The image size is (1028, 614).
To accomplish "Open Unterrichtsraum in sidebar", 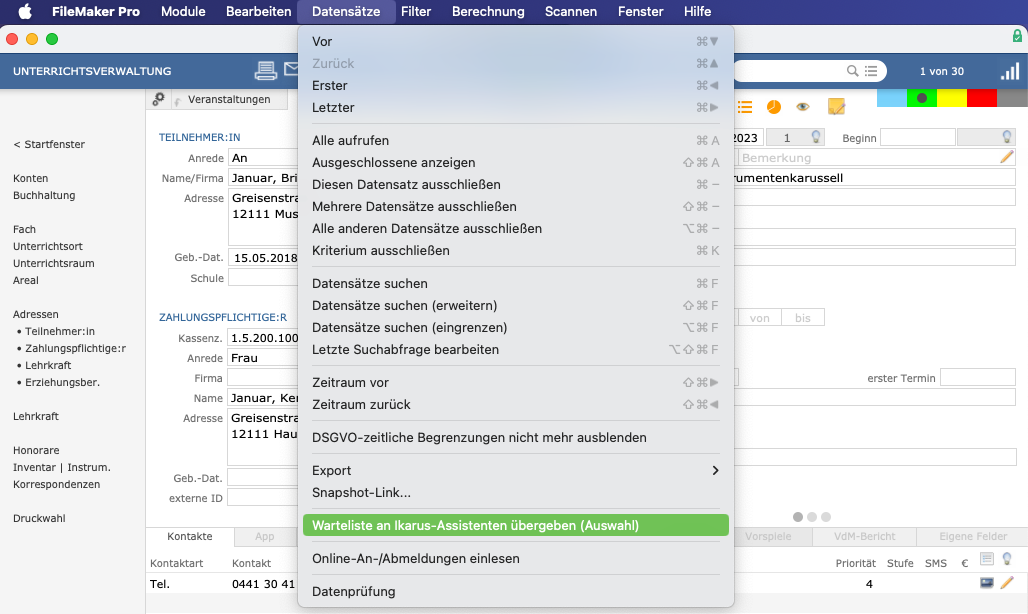I will tap(54, 263).
